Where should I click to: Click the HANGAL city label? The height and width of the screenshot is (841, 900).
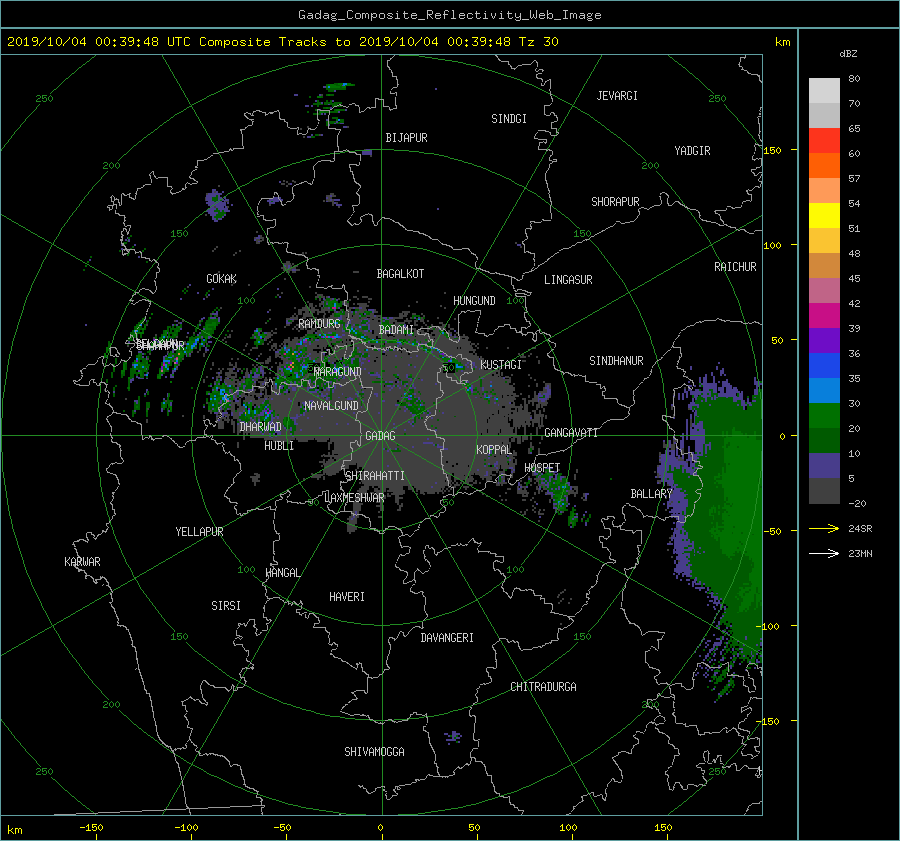pos(283,573)
